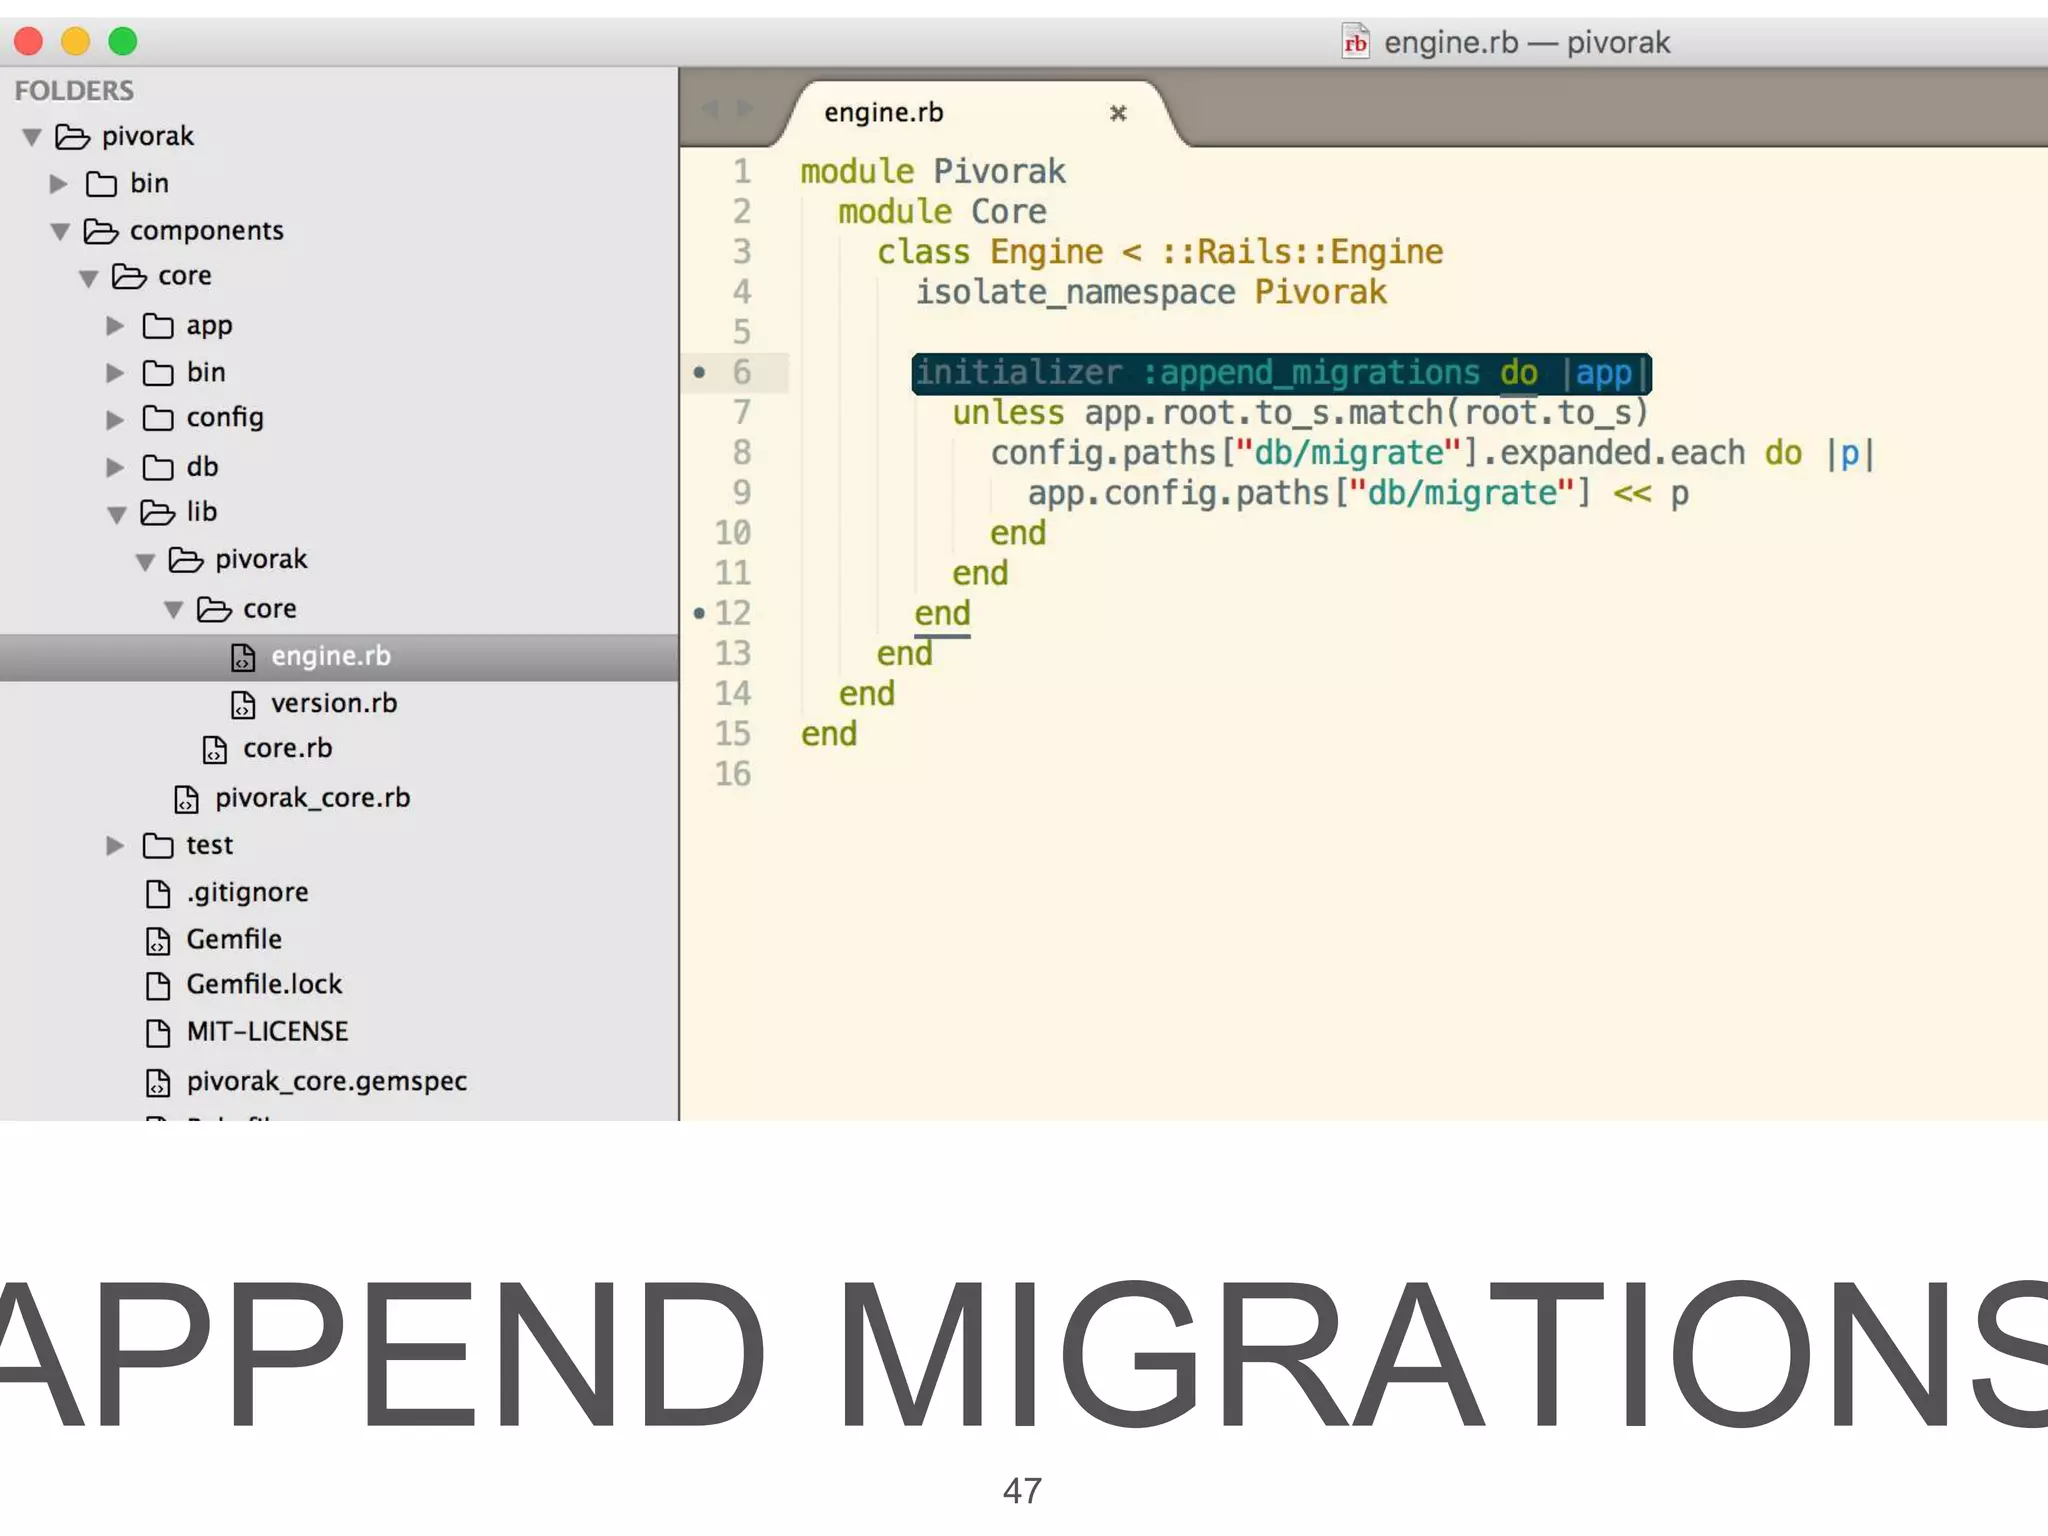Image resolution: width=2048 pixels, height=1536 pixels.
Task: Click the app folder icon
Action: pos(158,326)
